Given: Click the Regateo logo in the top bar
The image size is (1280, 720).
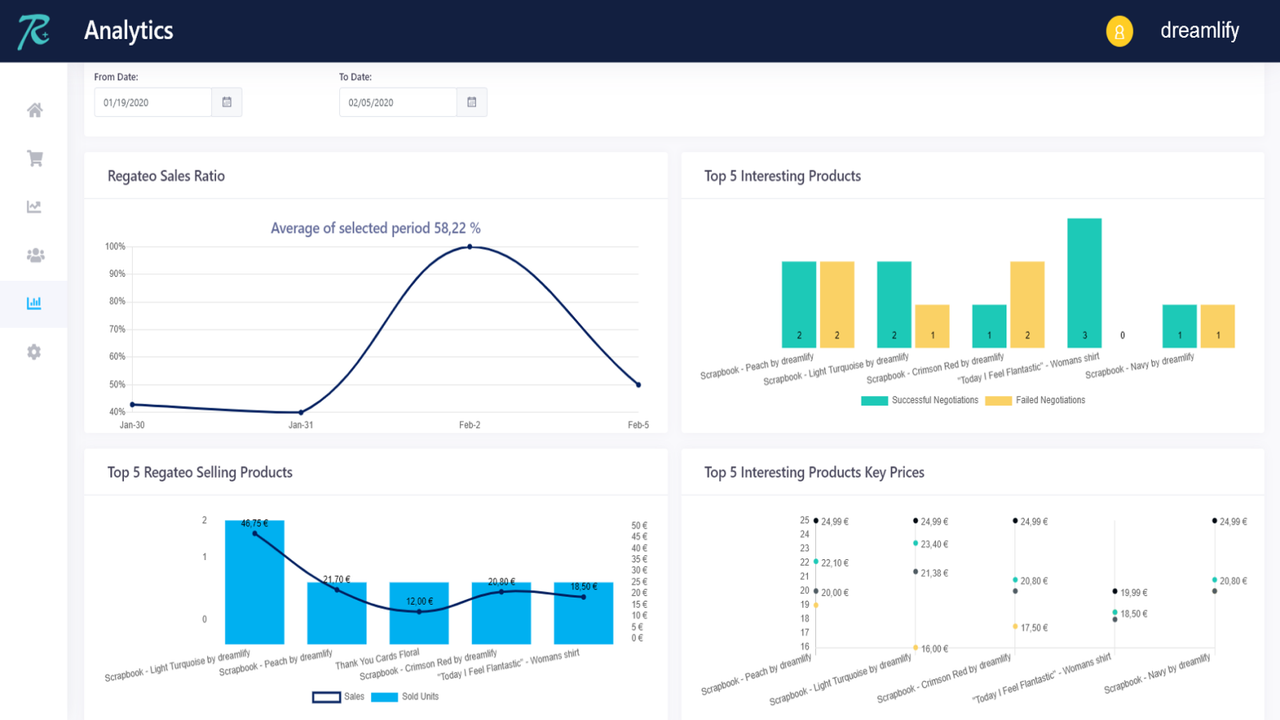Looking at the screenshot, I should 33,31.
